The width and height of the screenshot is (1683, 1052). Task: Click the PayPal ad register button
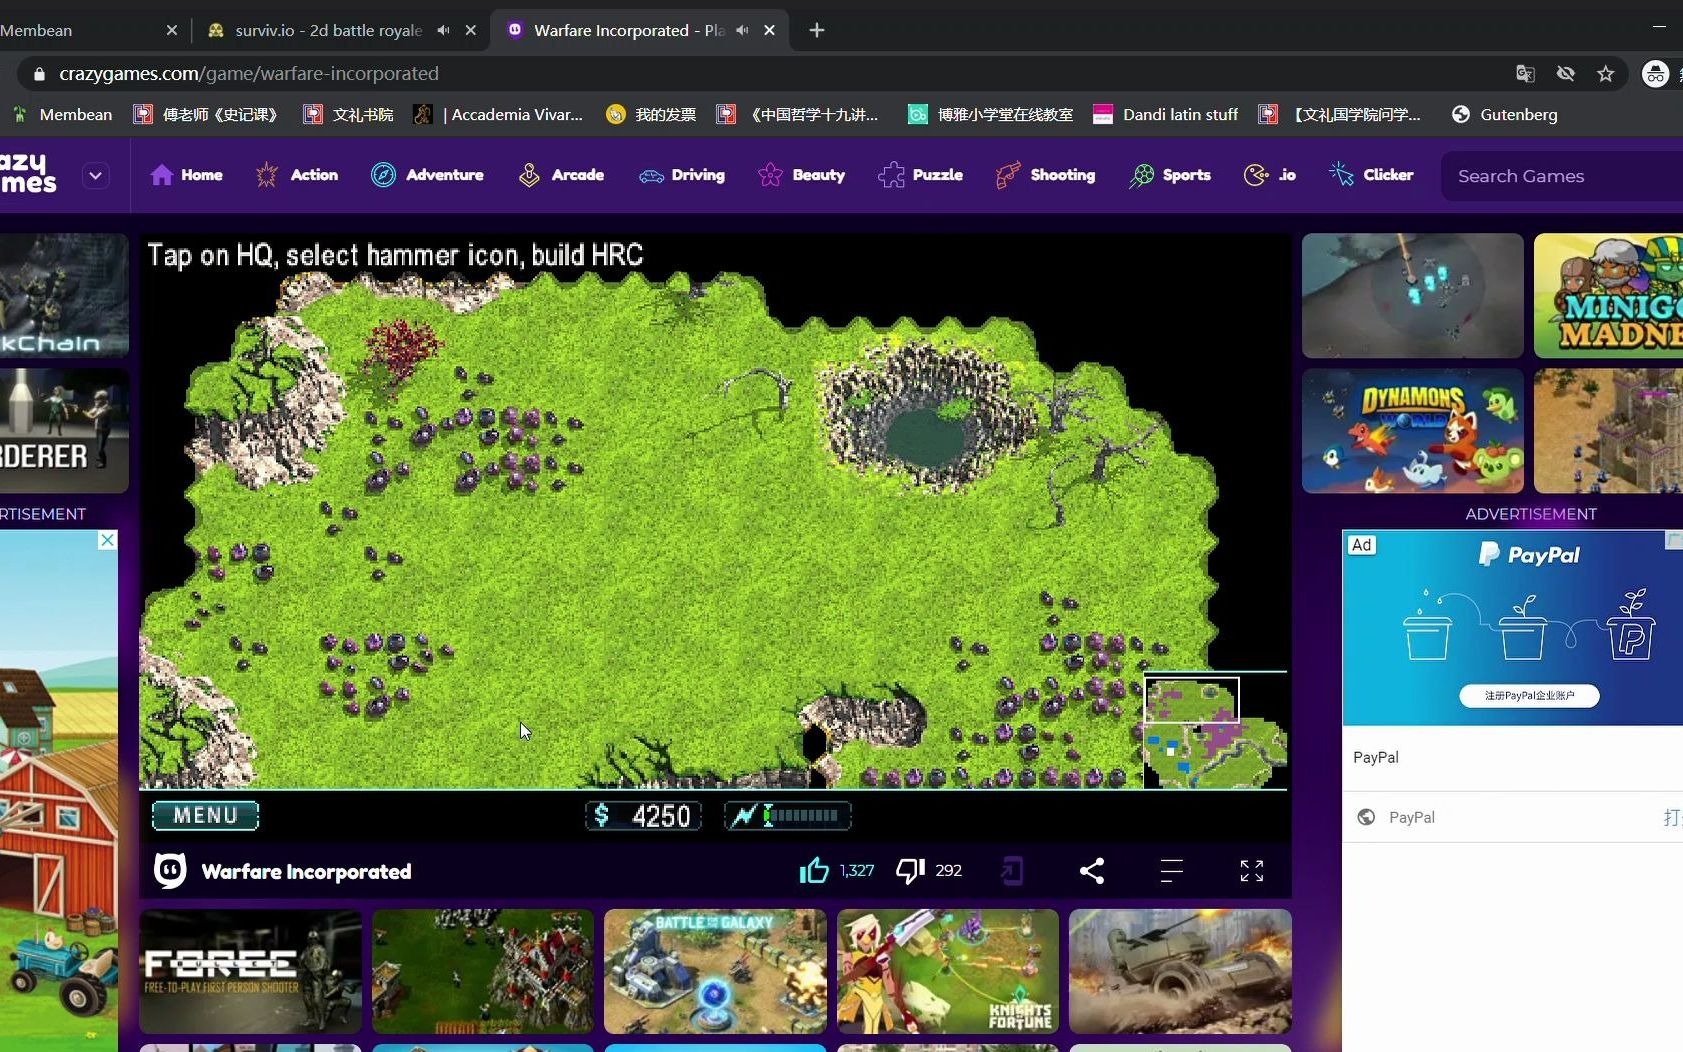tap(1529, 695)
